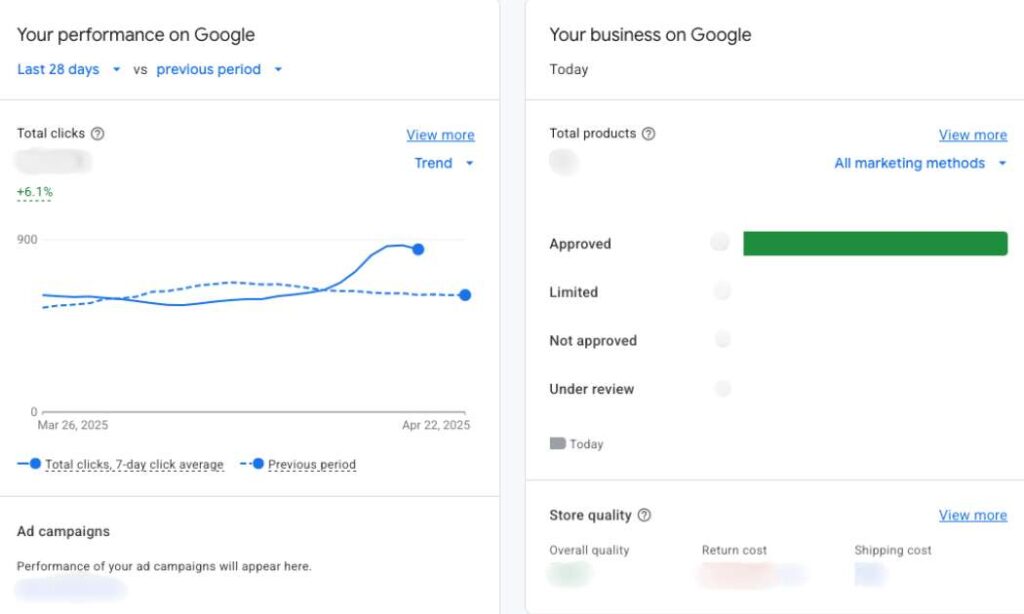
Task: Click View more link for Store quality
Action: [972, 515]
